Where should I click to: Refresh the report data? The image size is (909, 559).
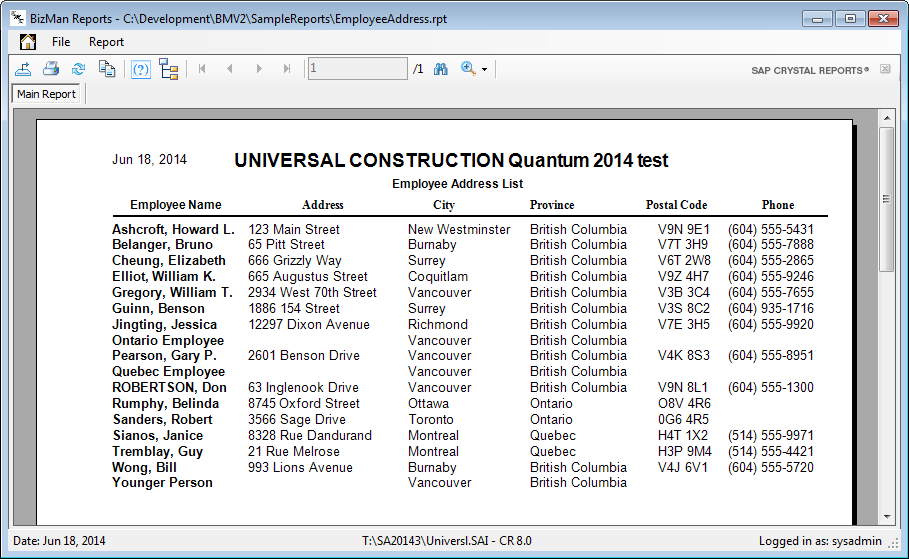[78, 69]
